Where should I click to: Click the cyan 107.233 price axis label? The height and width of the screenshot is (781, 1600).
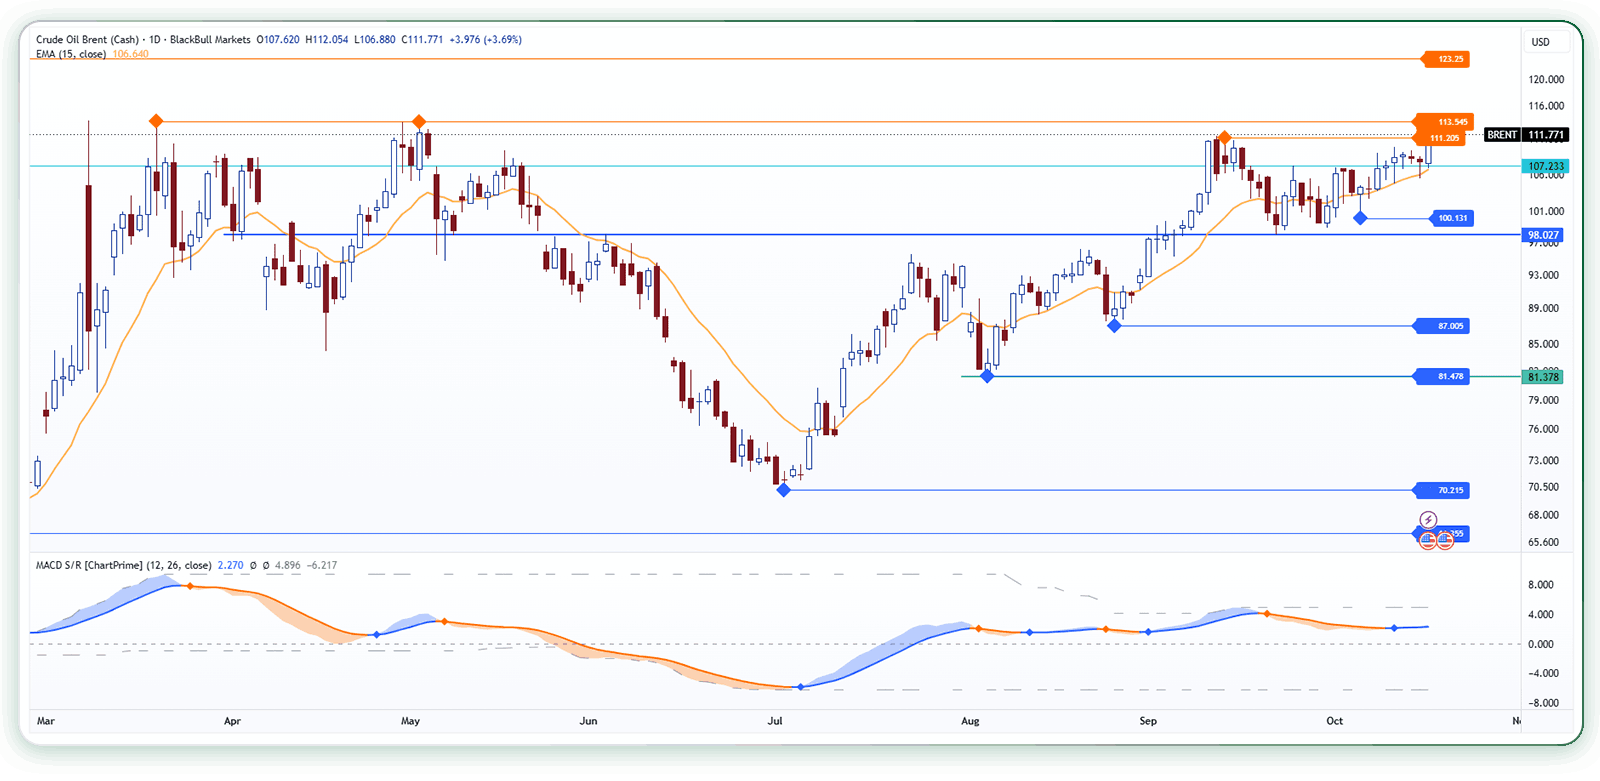tap(1546, 166)
